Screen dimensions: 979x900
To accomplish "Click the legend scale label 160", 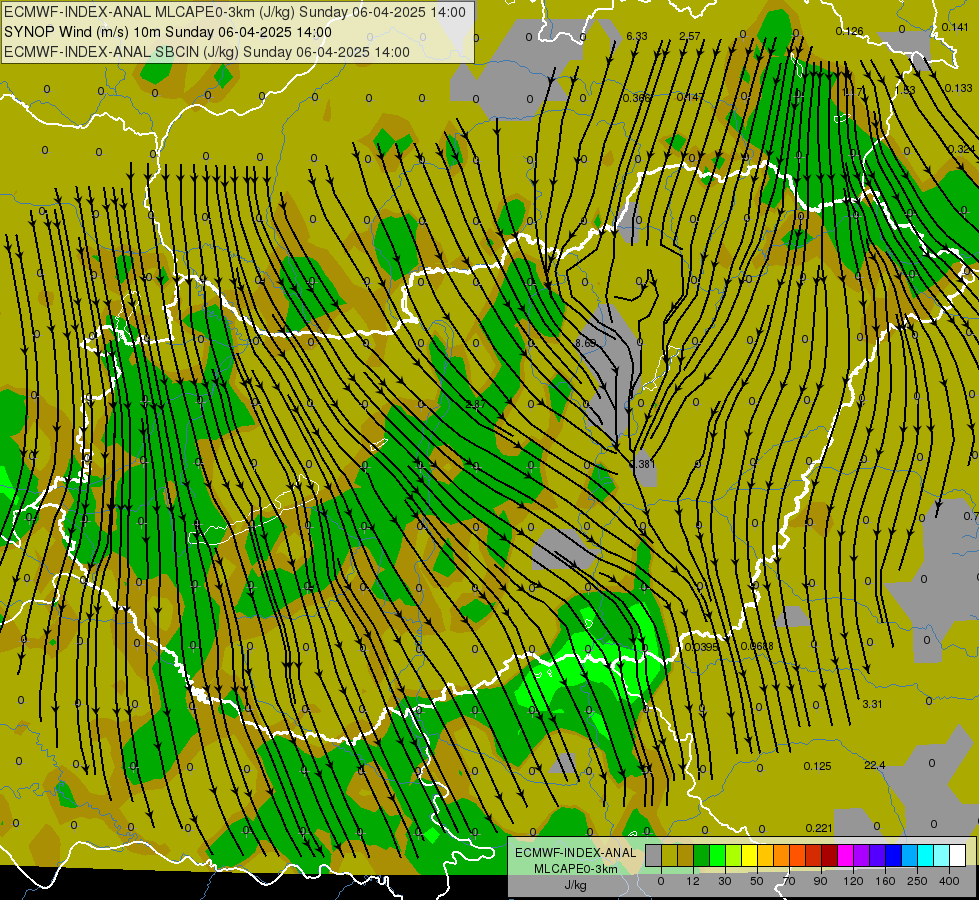I will tap(886, 881).
